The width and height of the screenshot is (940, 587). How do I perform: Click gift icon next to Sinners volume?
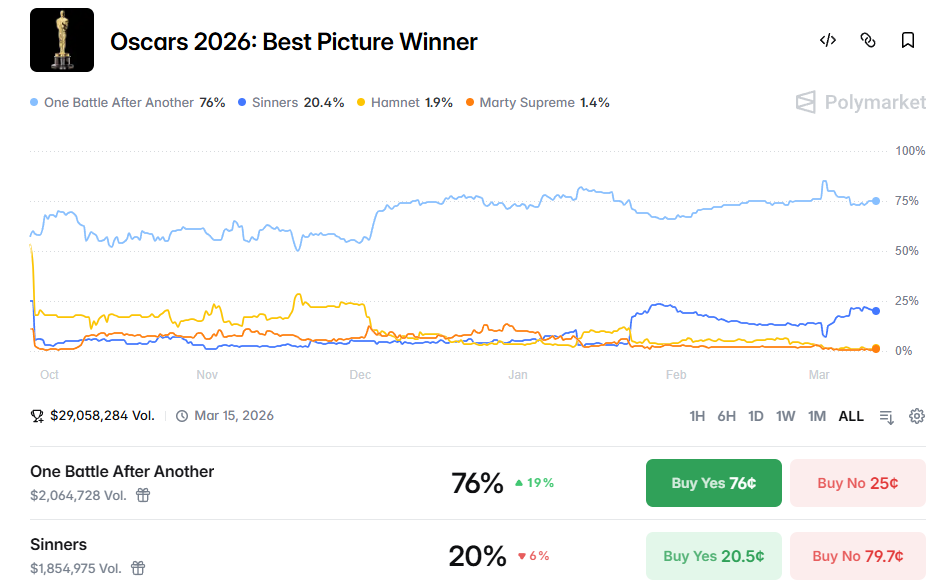click(x=138, y=568)
